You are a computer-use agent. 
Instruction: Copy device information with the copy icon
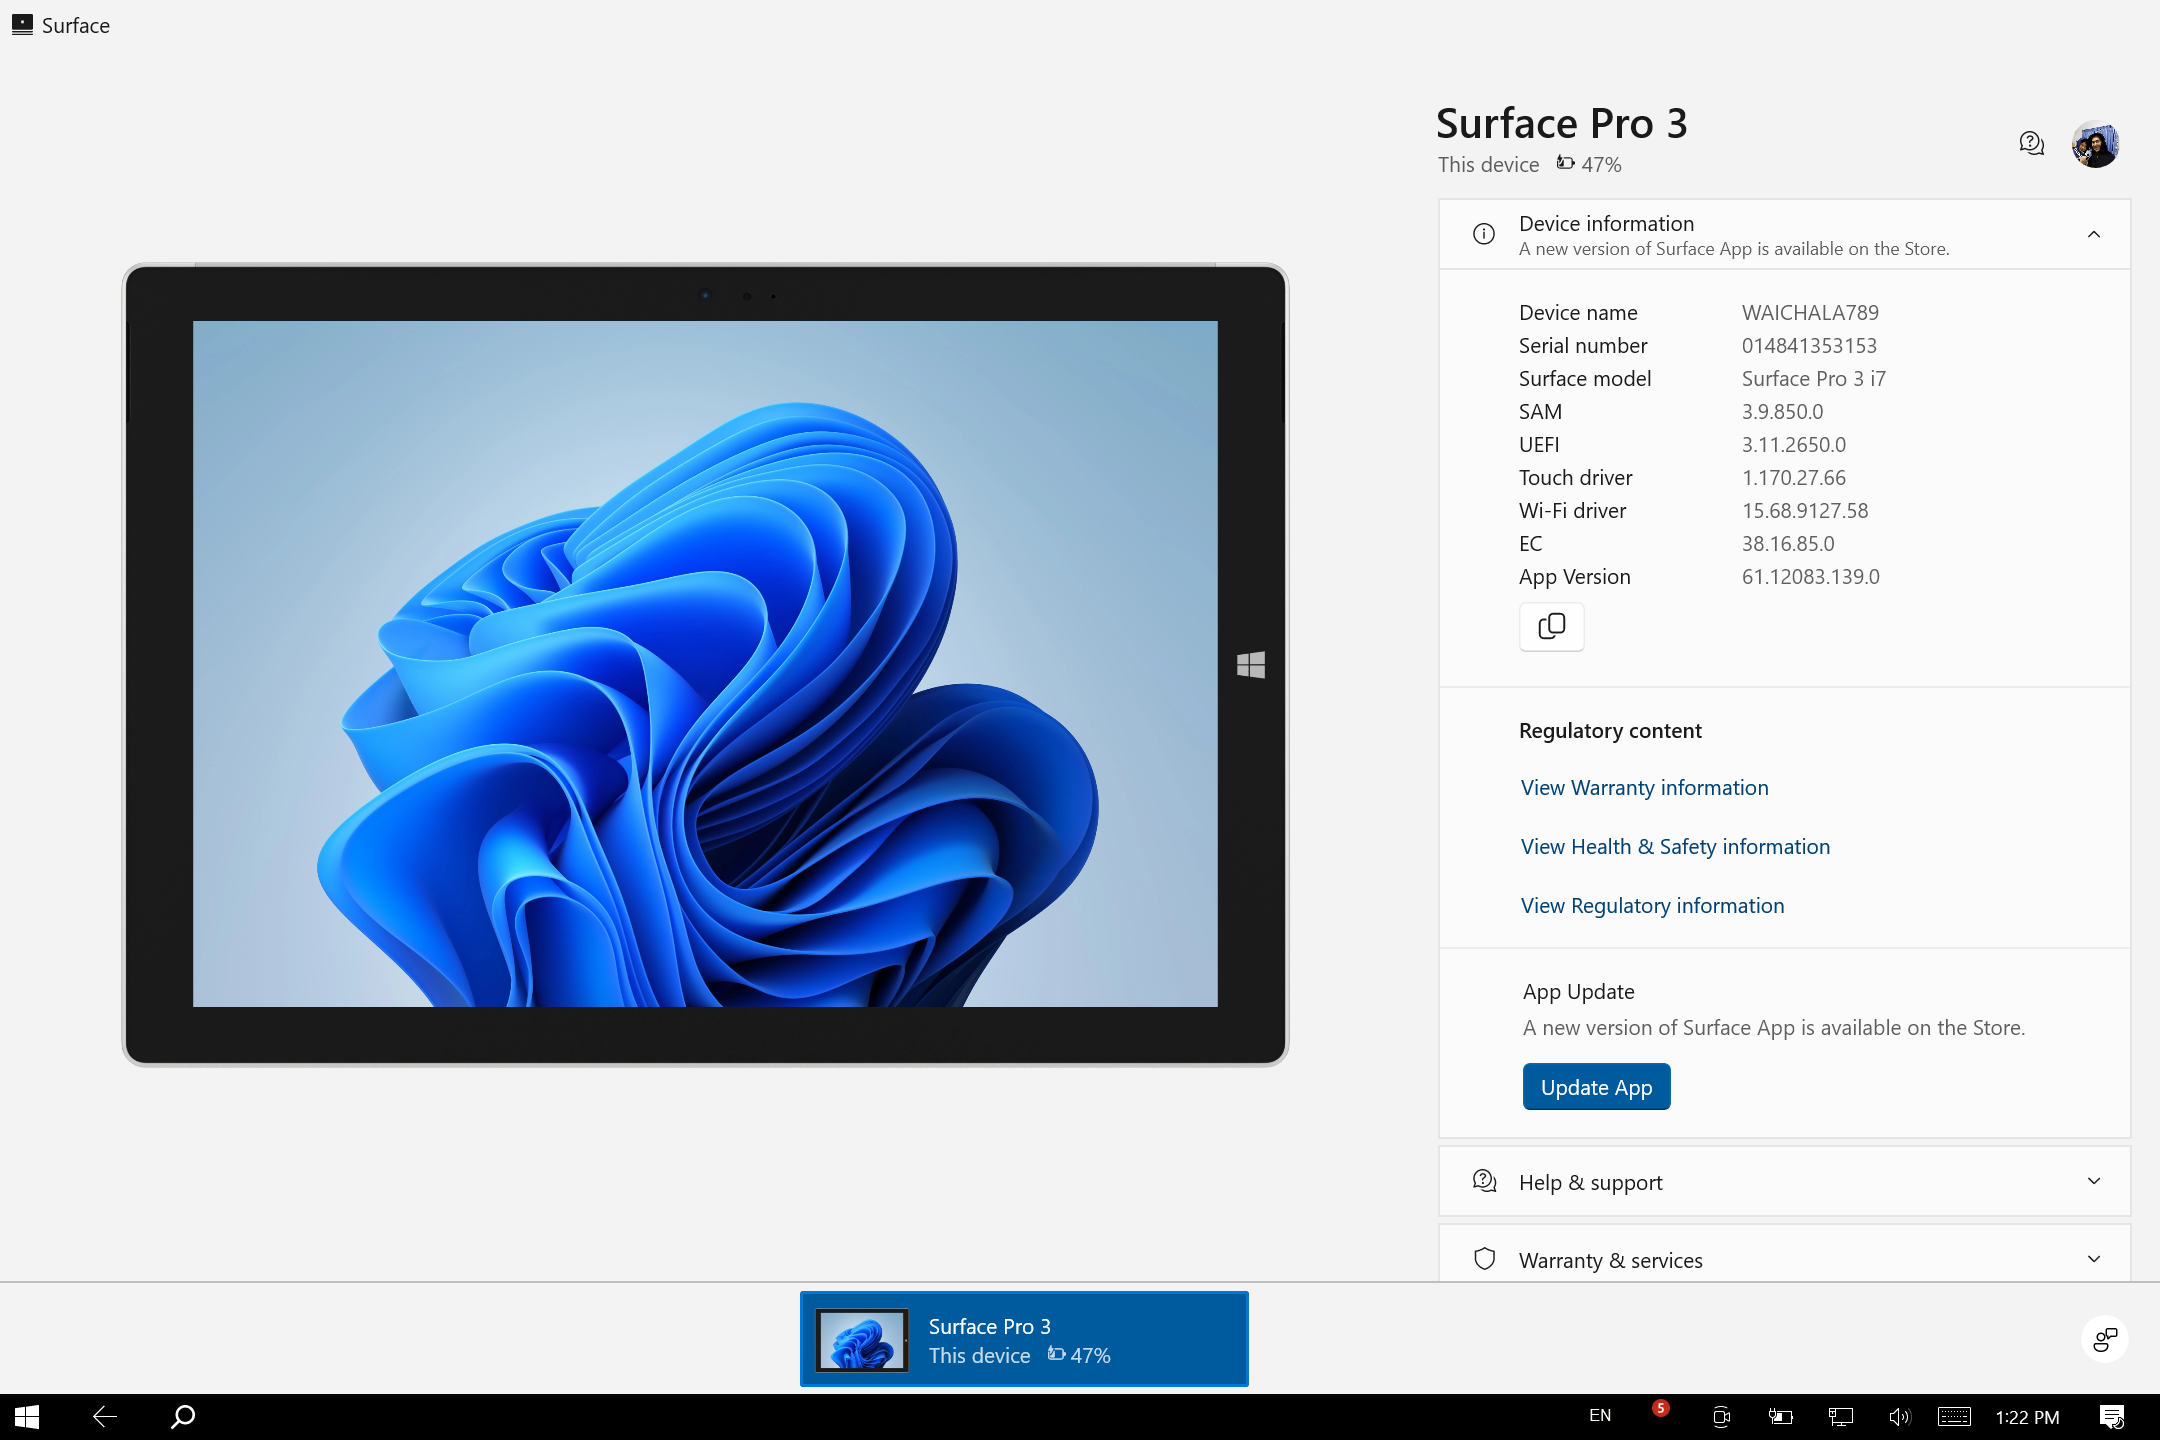1551,627
